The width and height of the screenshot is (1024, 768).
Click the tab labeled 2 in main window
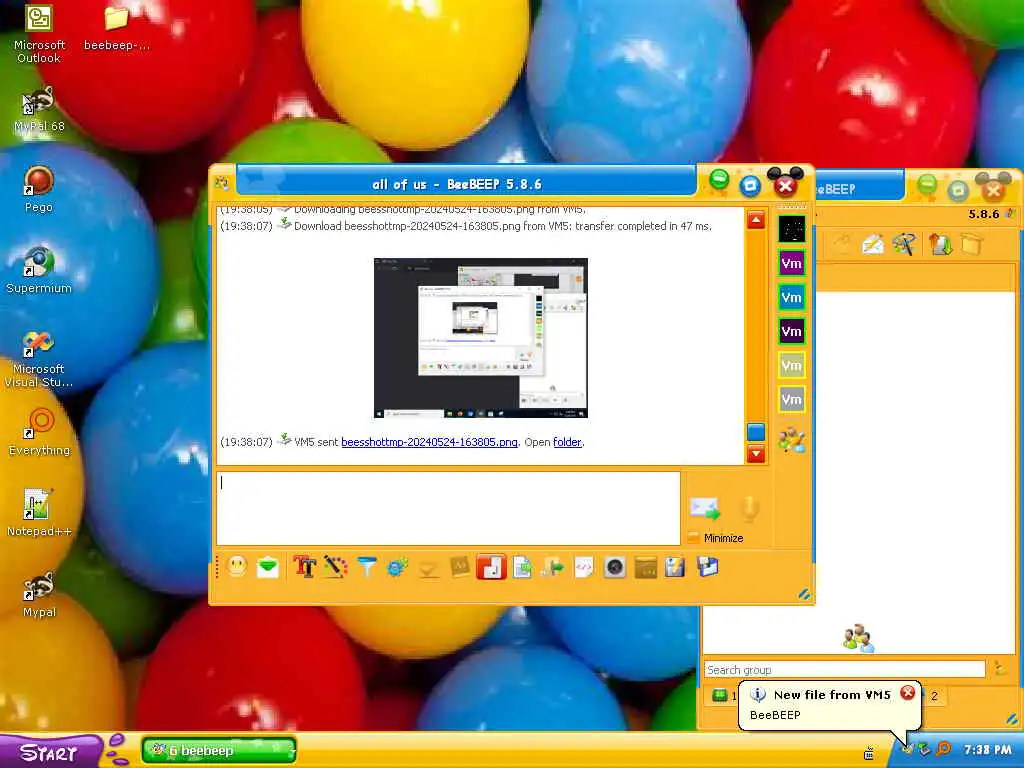(934, 696)
